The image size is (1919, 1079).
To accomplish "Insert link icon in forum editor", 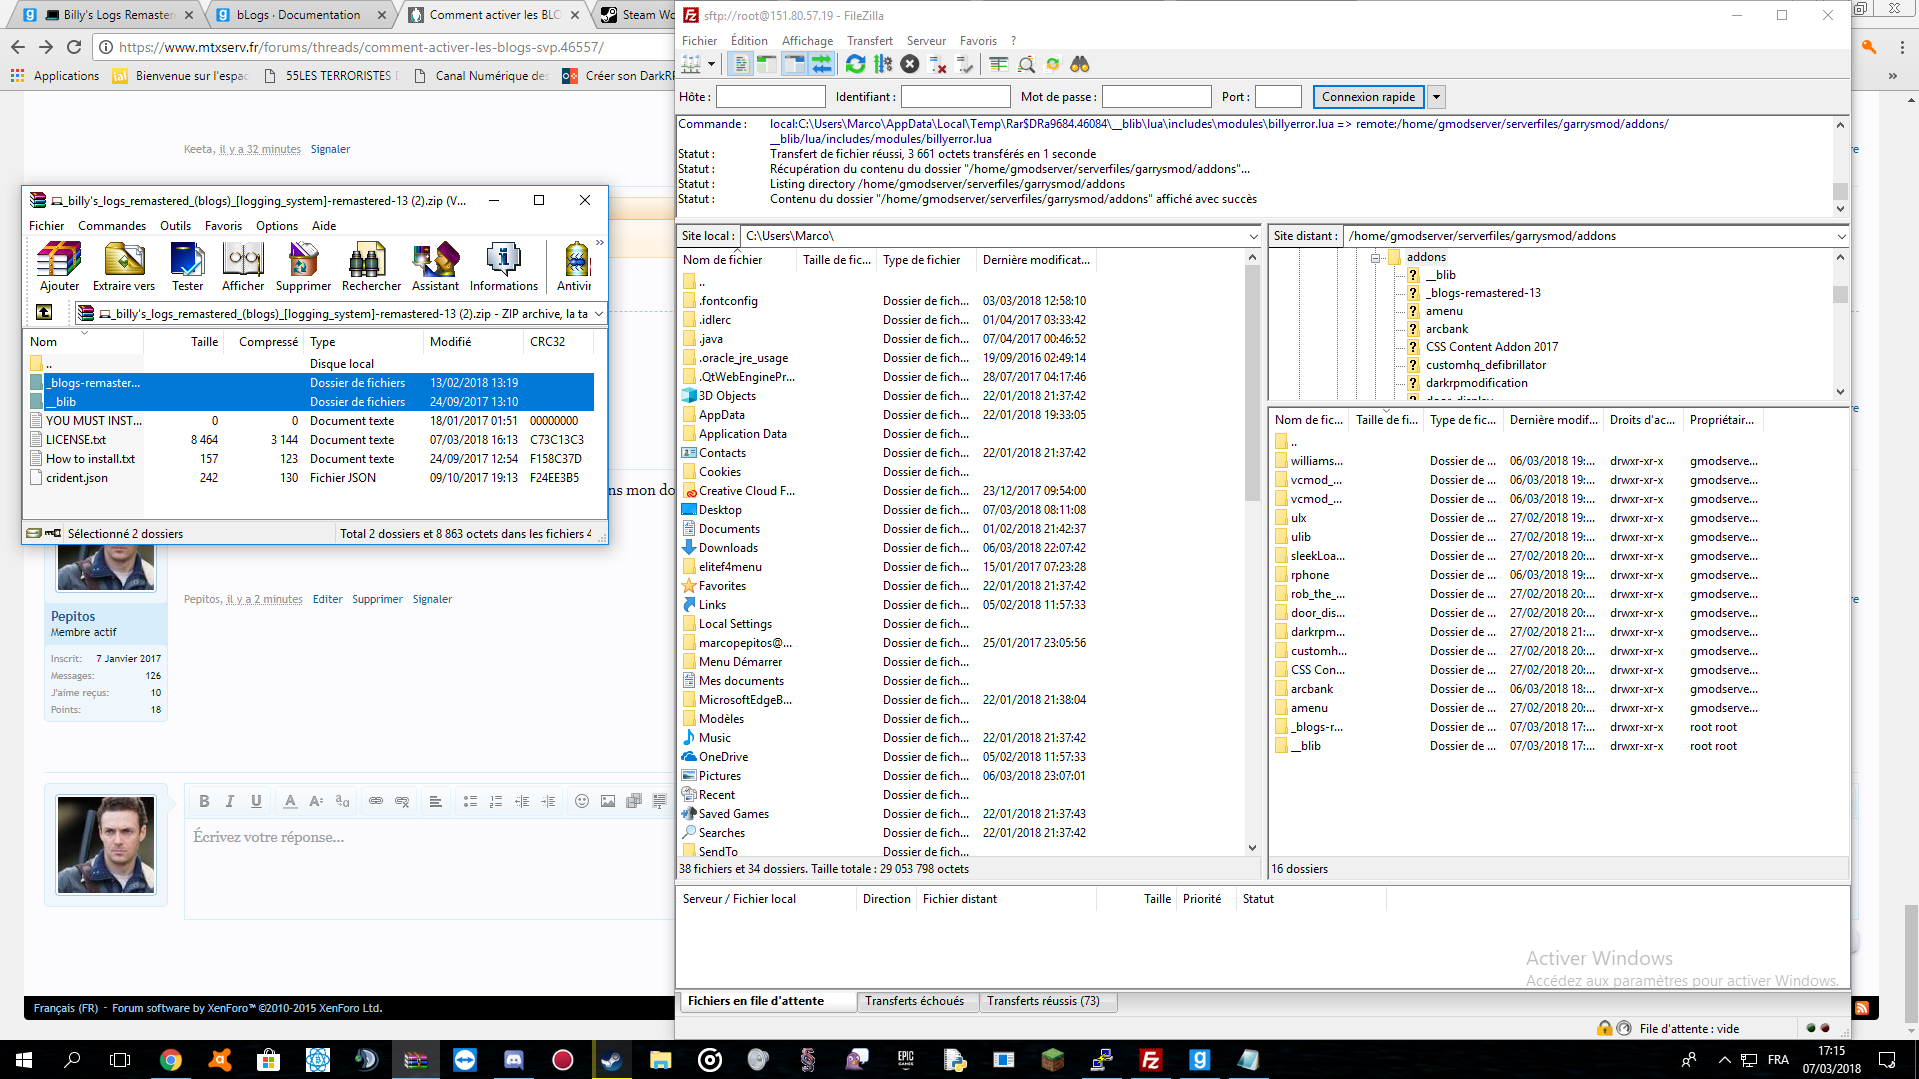I will coord(376,801).
